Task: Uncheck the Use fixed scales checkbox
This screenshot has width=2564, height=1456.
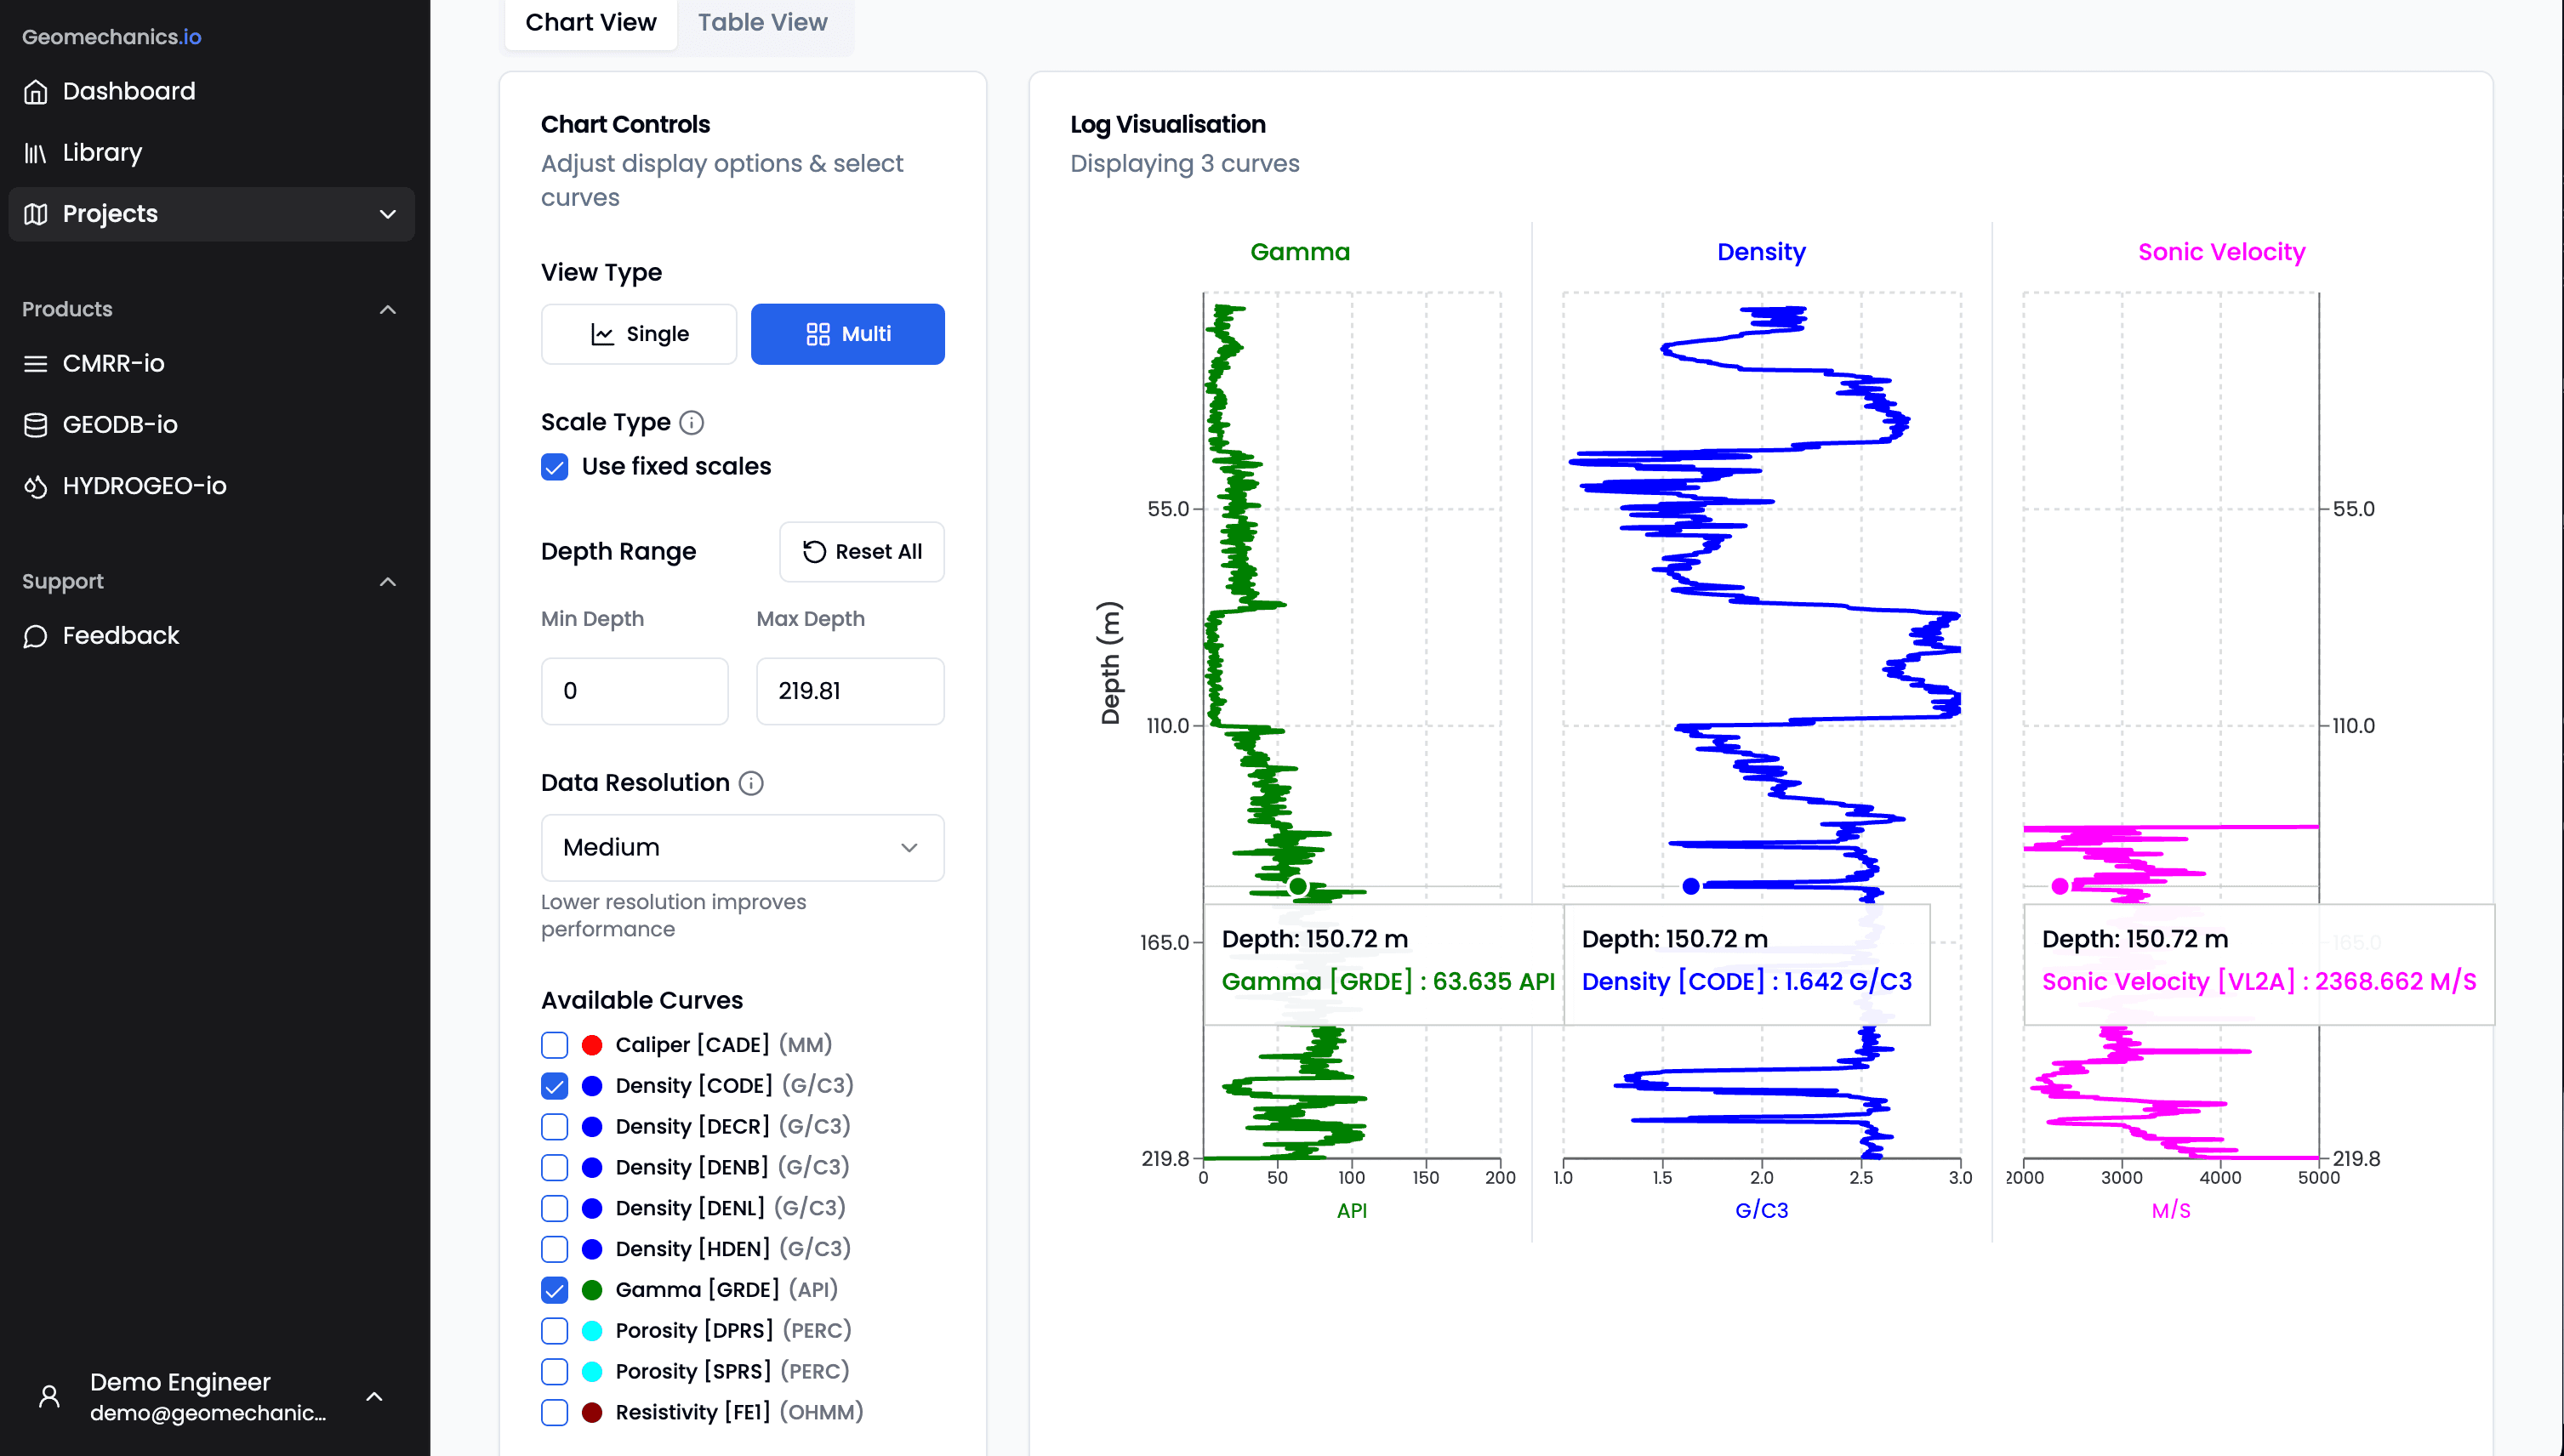Action: (555, 467)
